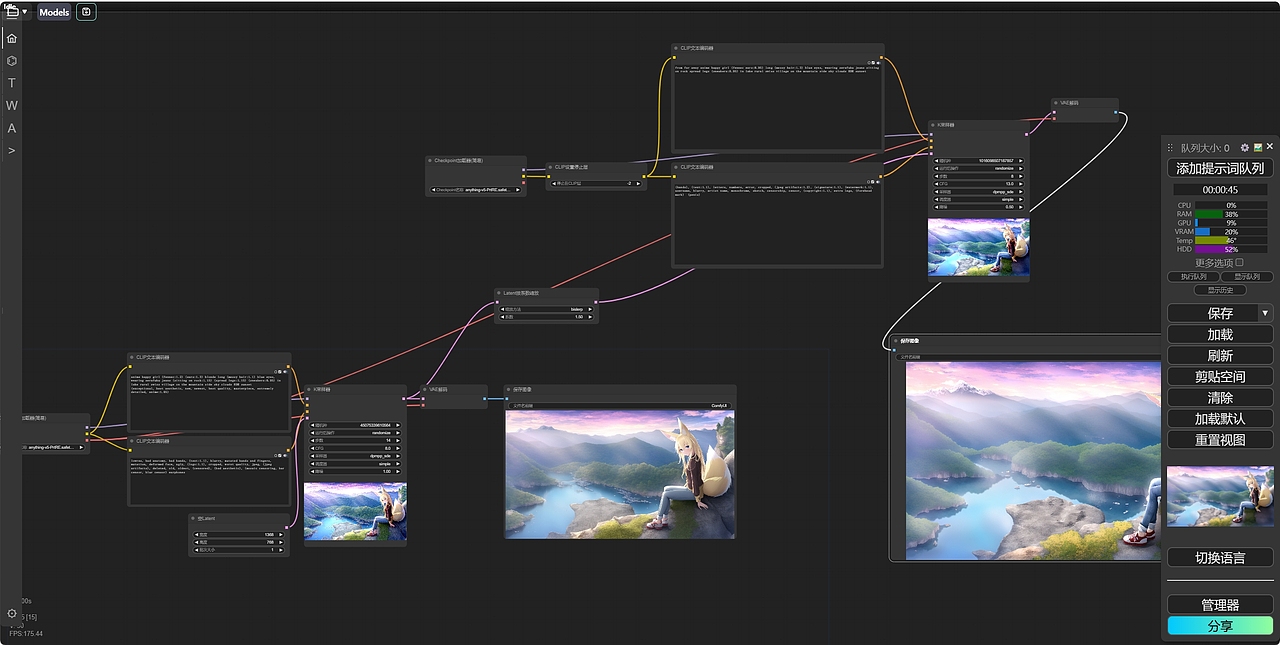Collapse the large right 保存图像 node via dot
Viewport: 1280px width, 645px height.
tap(894, 340)
